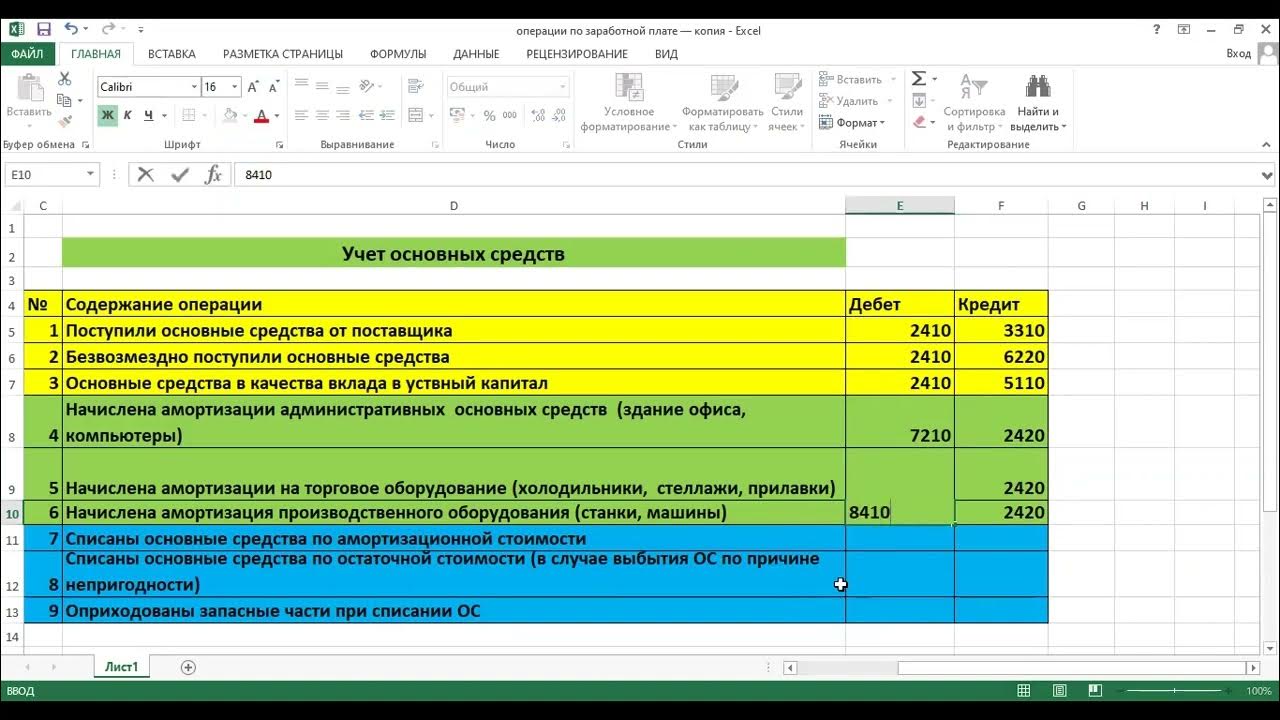Increase font size with large A icon
Image resolution: width=1280 pixels, height=720 pixels.
[254, 87]
